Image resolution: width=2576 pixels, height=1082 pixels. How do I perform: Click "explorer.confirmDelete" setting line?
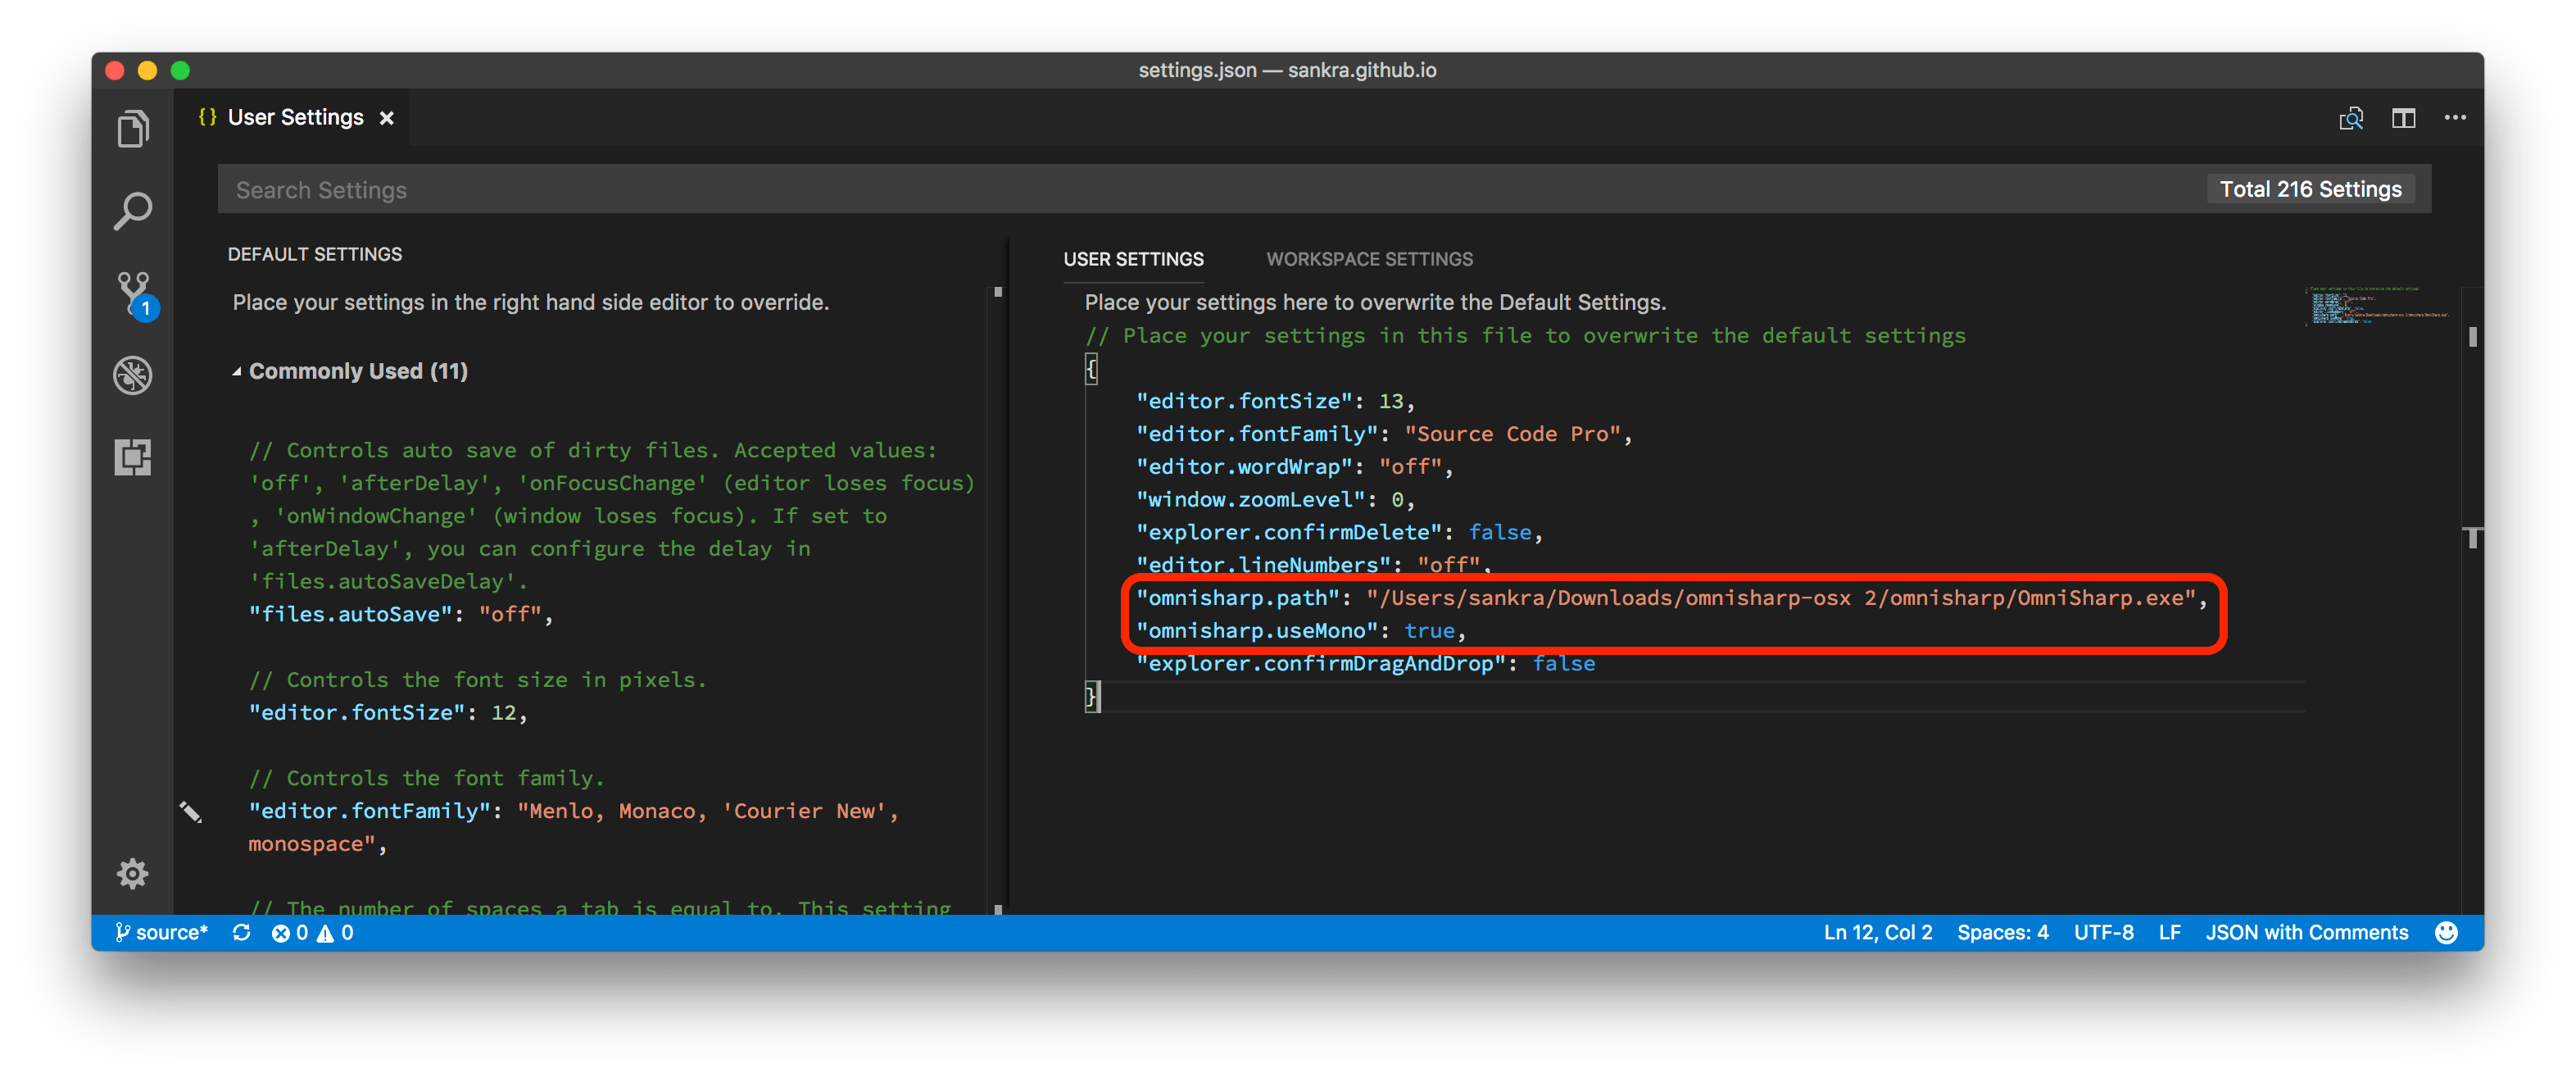pyautogui.click(x=1339, y=533)
